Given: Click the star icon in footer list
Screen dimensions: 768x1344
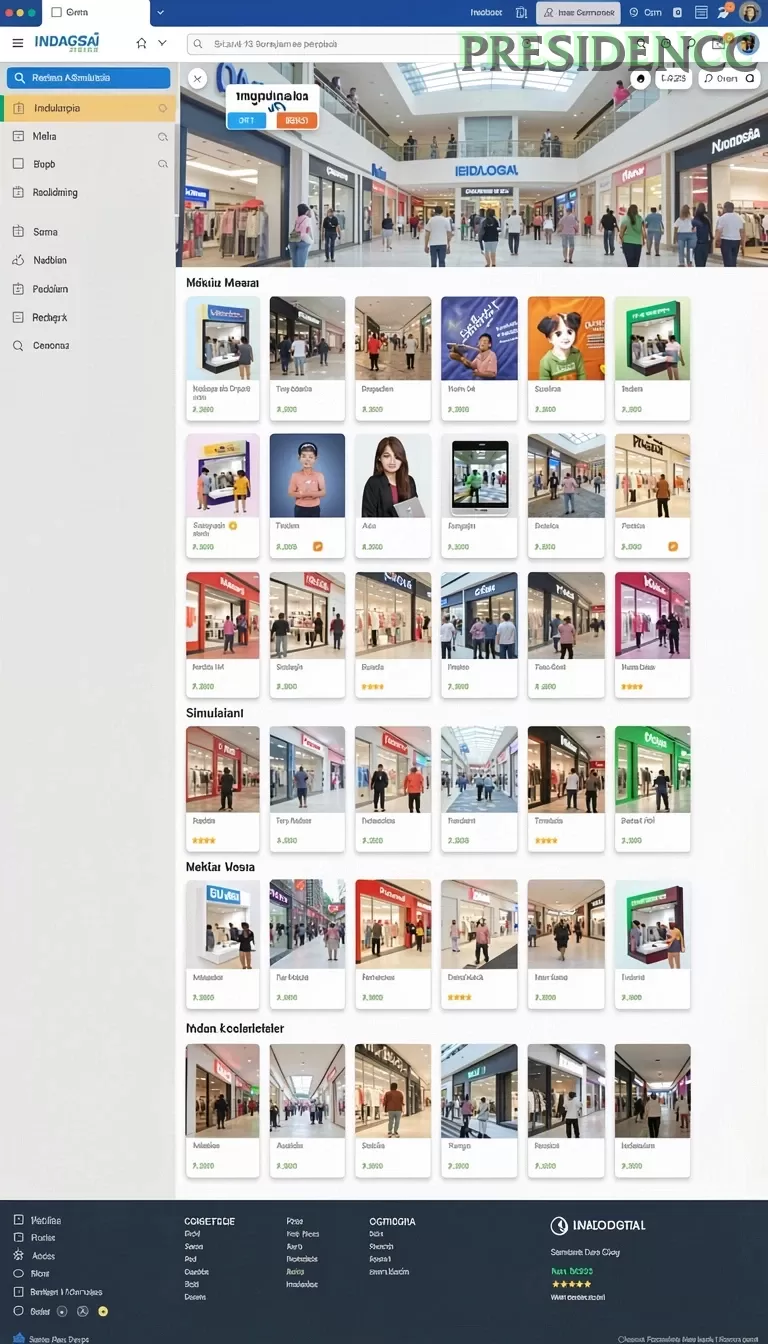Looking at the screenshot, I should pyautogui.click(x=18, y=1256).
